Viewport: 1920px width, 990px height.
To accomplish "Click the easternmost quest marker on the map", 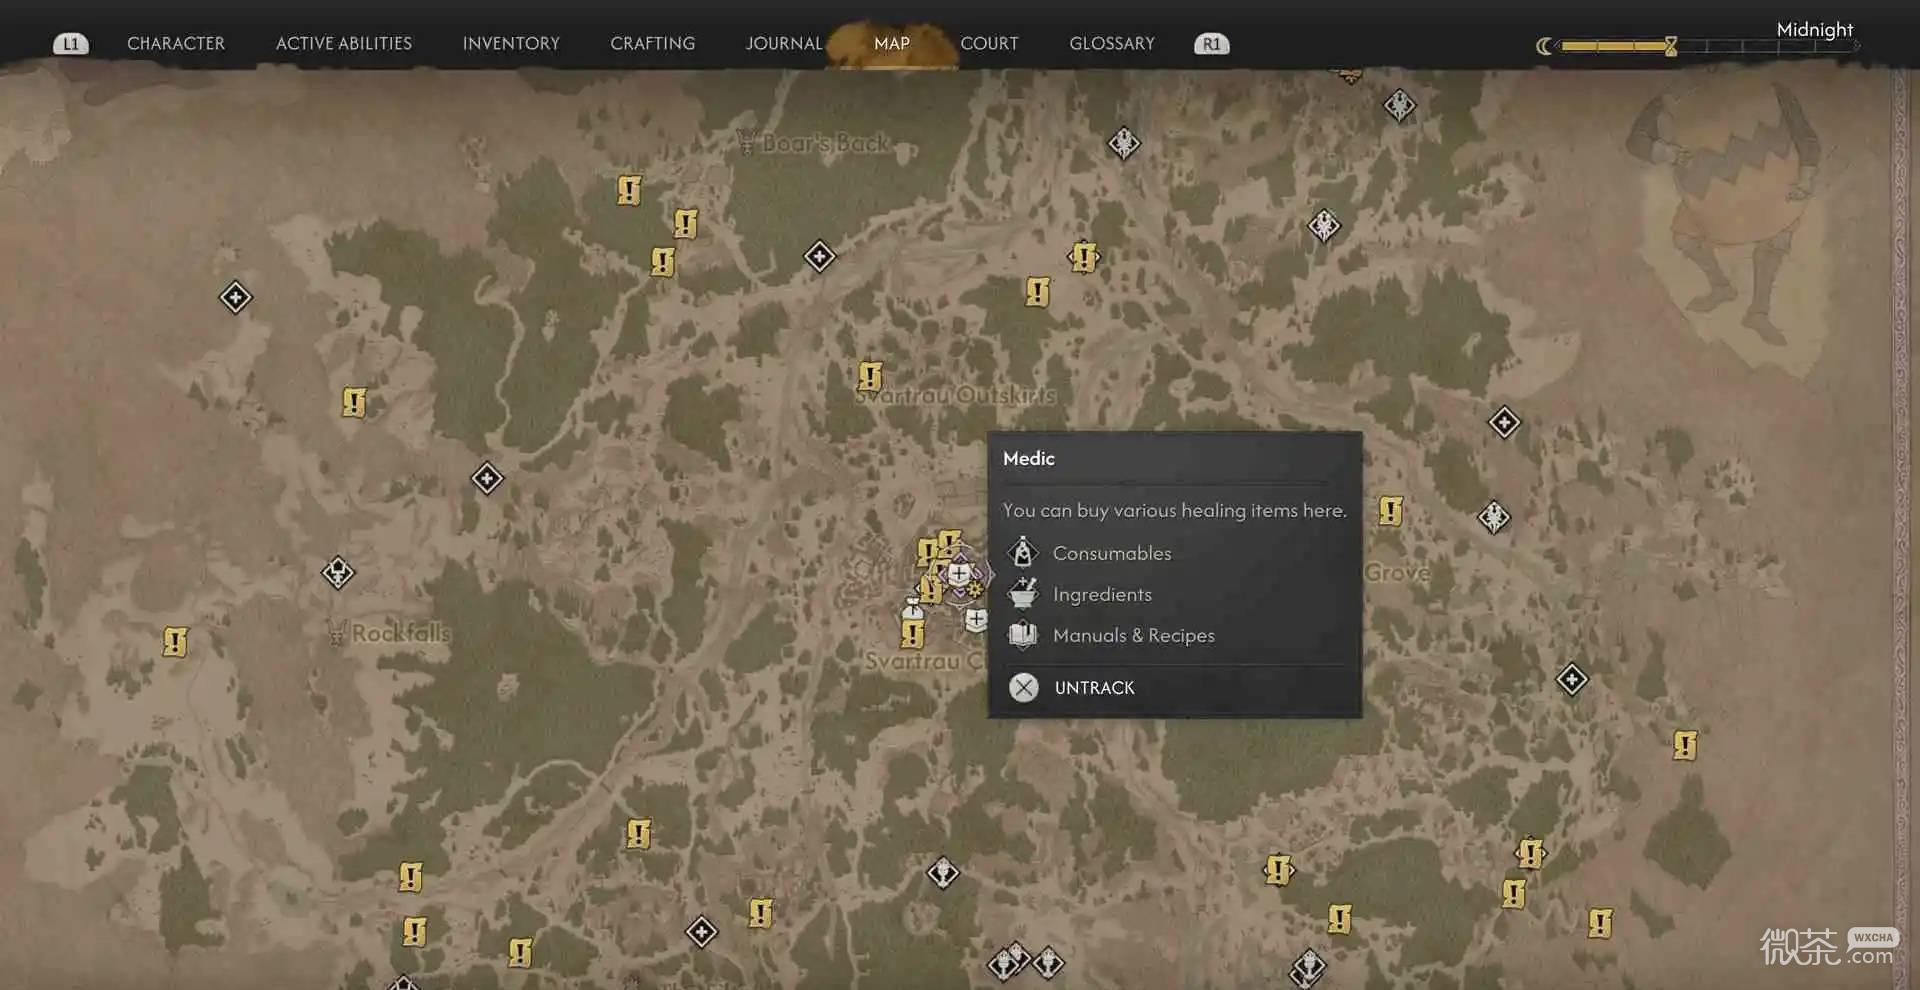I will 1685,745.
